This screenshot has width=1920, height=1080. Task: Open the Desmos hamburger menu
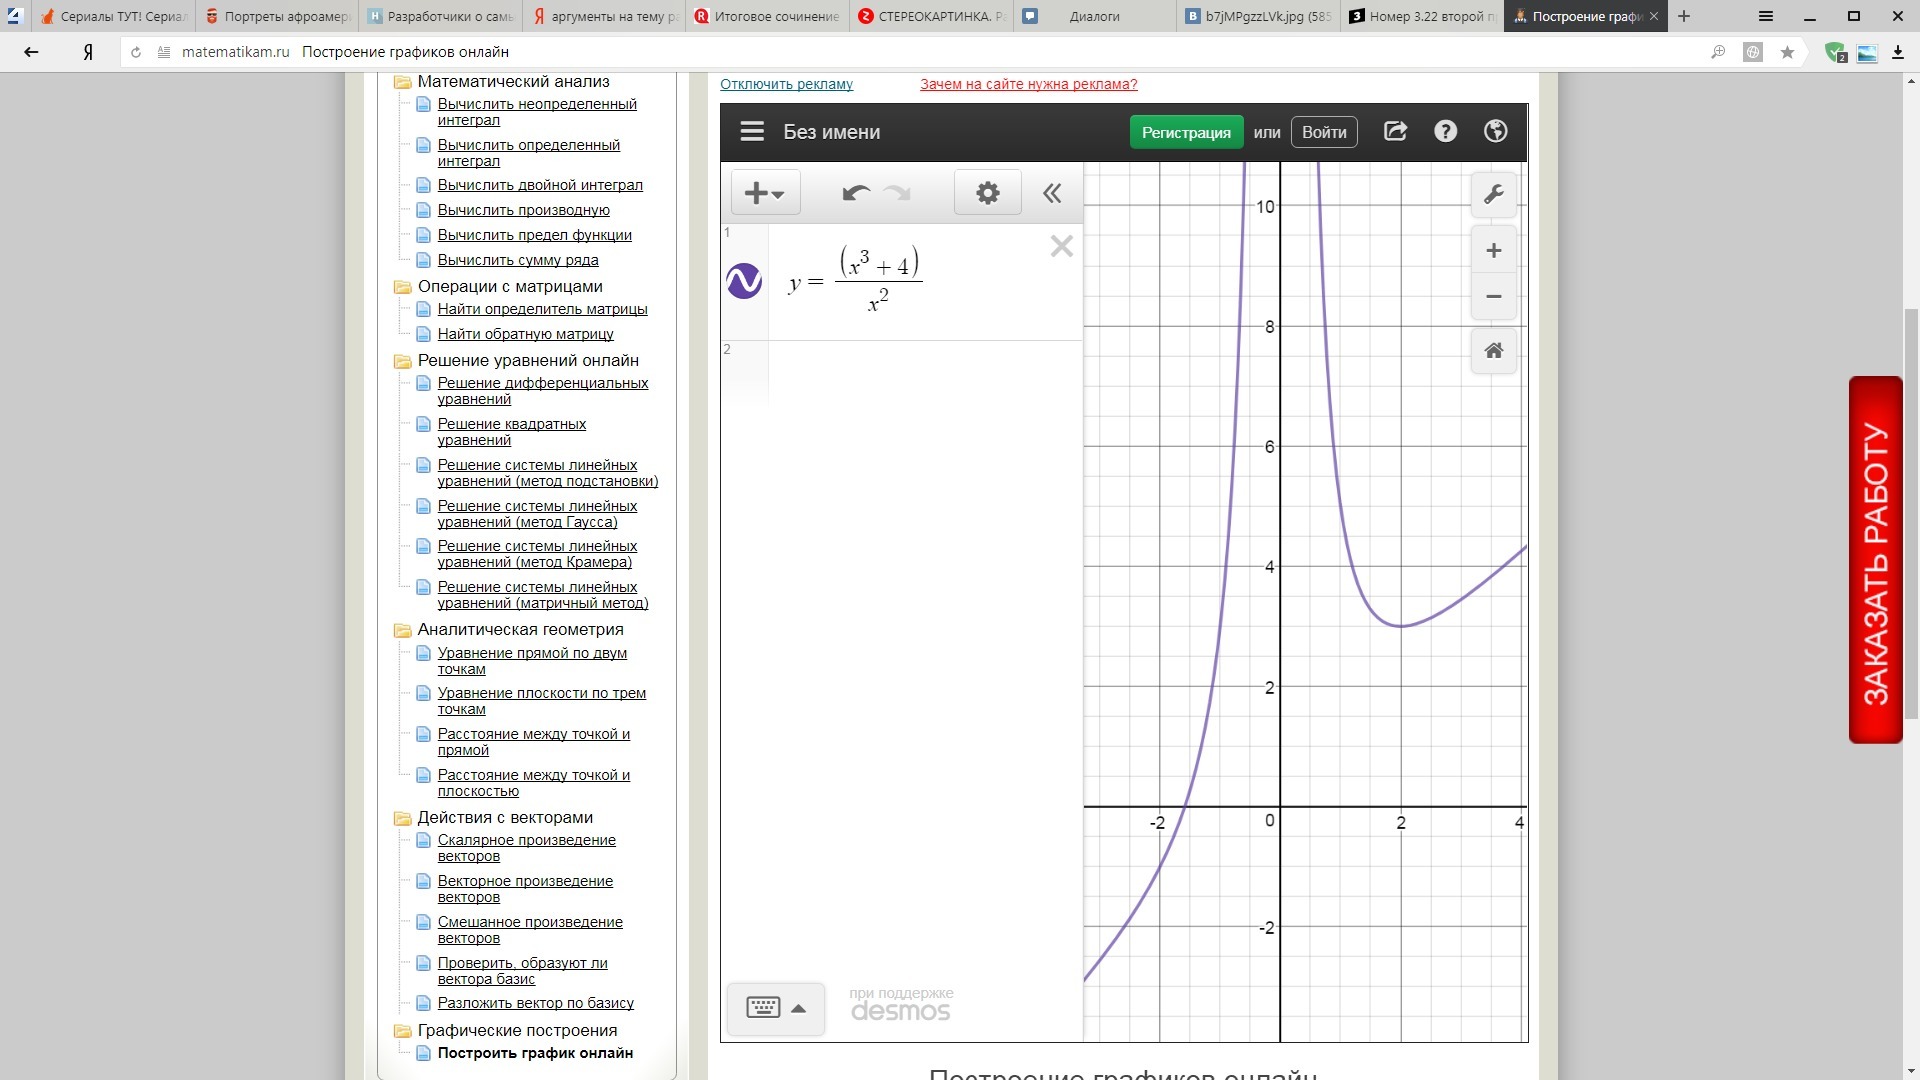pyautogui.click(x=752, y=132)
